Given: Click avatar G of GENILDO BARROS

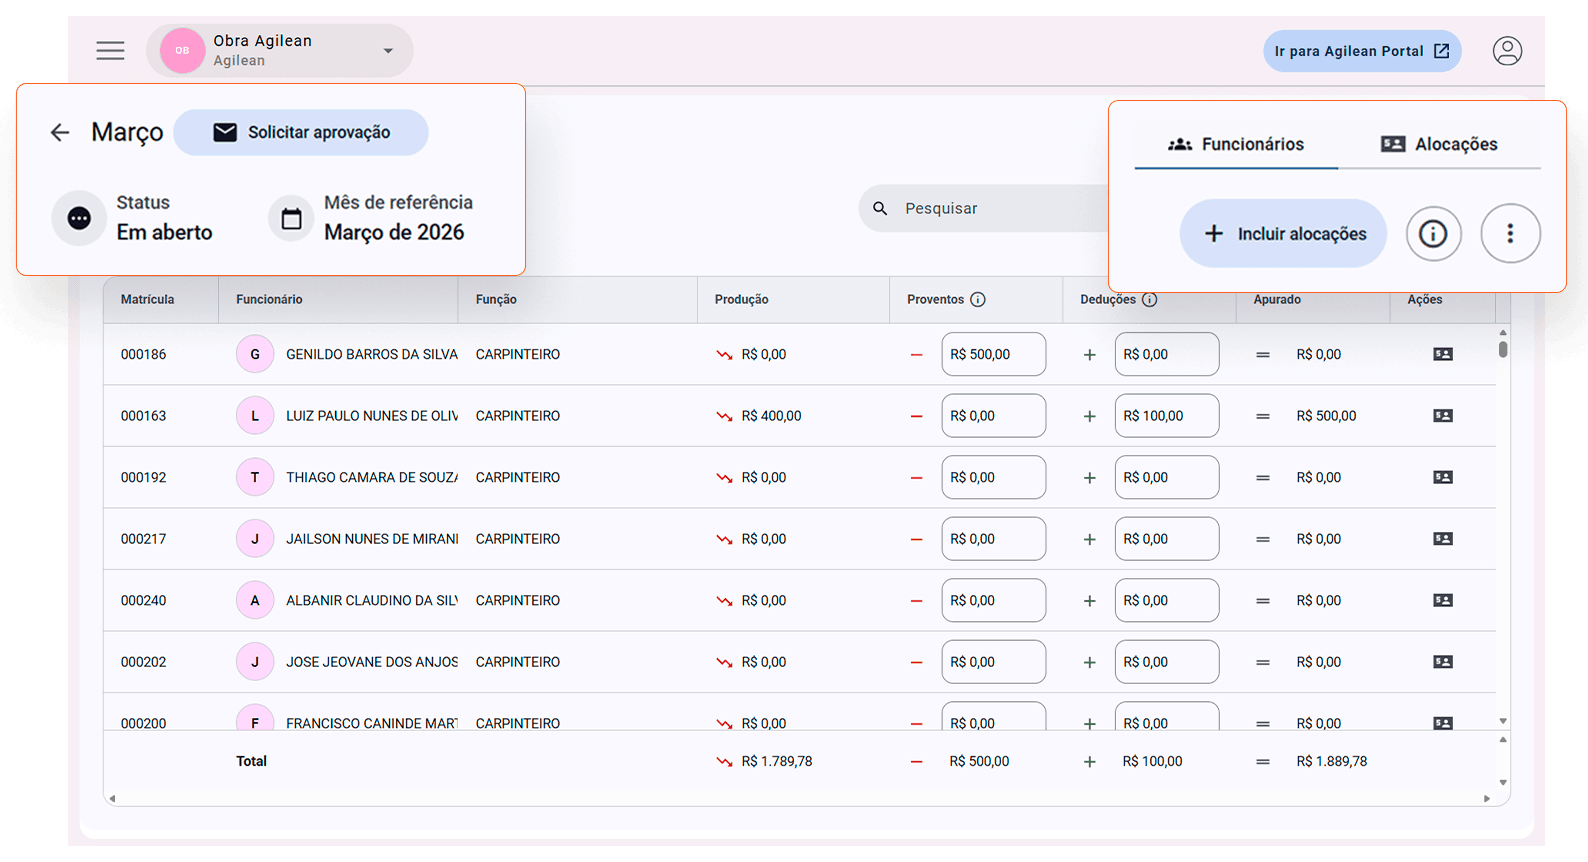Looking at the screenshot, I should tap(255, 354).
